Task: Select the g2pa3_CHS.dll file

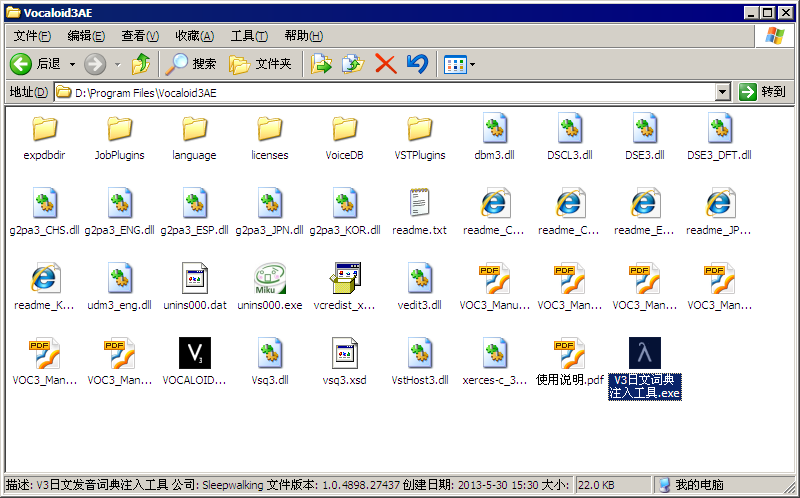Action: (x=44, y=212)
